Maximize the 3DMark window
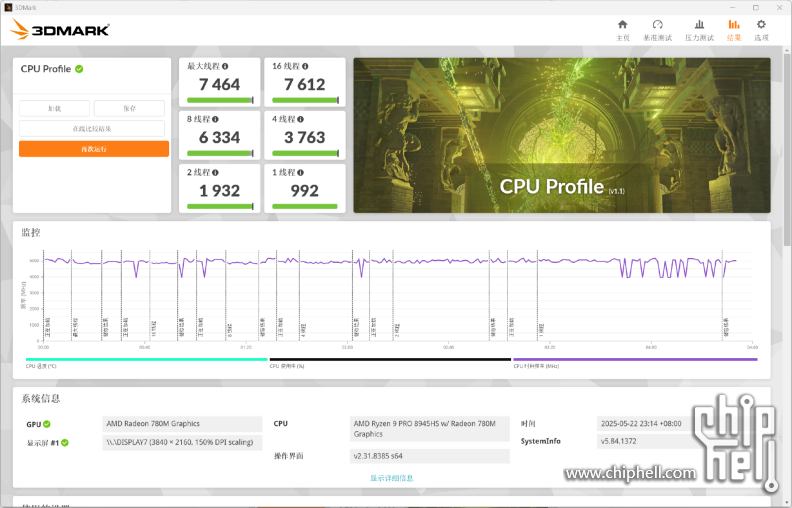The height and width of the screenshot is (508, 792). [x=756, y=8]
